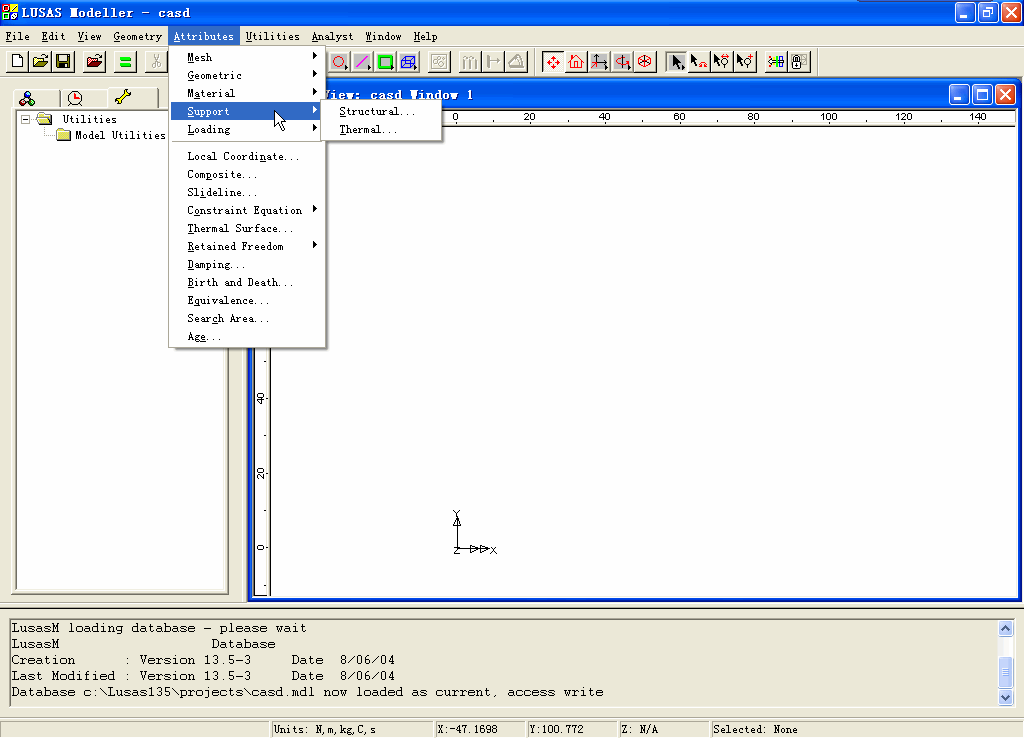The height and width of the screenshot is (738, 1024).
Task: Select the green square surface tool
Action: pyautogui.click(x=385, y=62)
